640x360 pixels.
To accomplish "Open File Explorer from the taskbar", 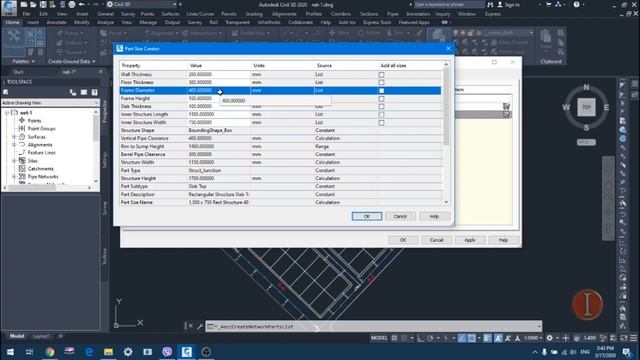I will click(x=108, y=351).
